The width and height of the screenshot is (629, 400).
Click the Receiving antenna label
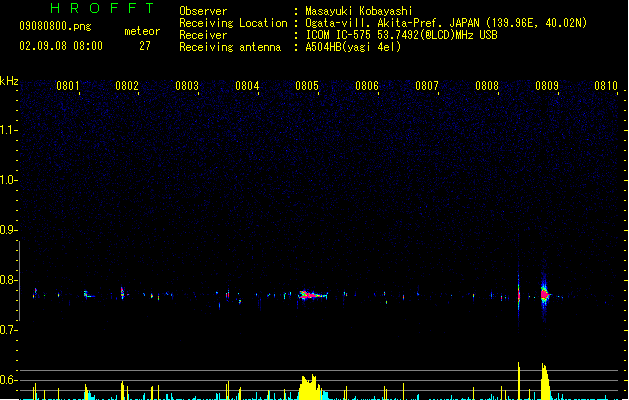coord(230,47)
